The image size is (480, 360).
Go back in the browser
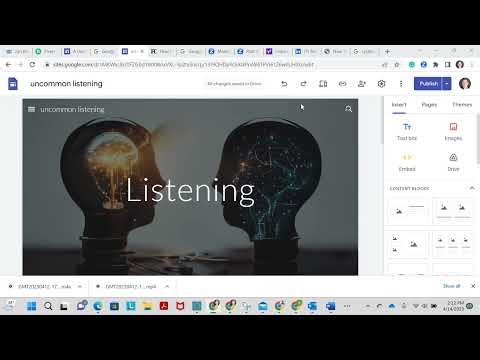pyautogui.click(x=9, y=65)
